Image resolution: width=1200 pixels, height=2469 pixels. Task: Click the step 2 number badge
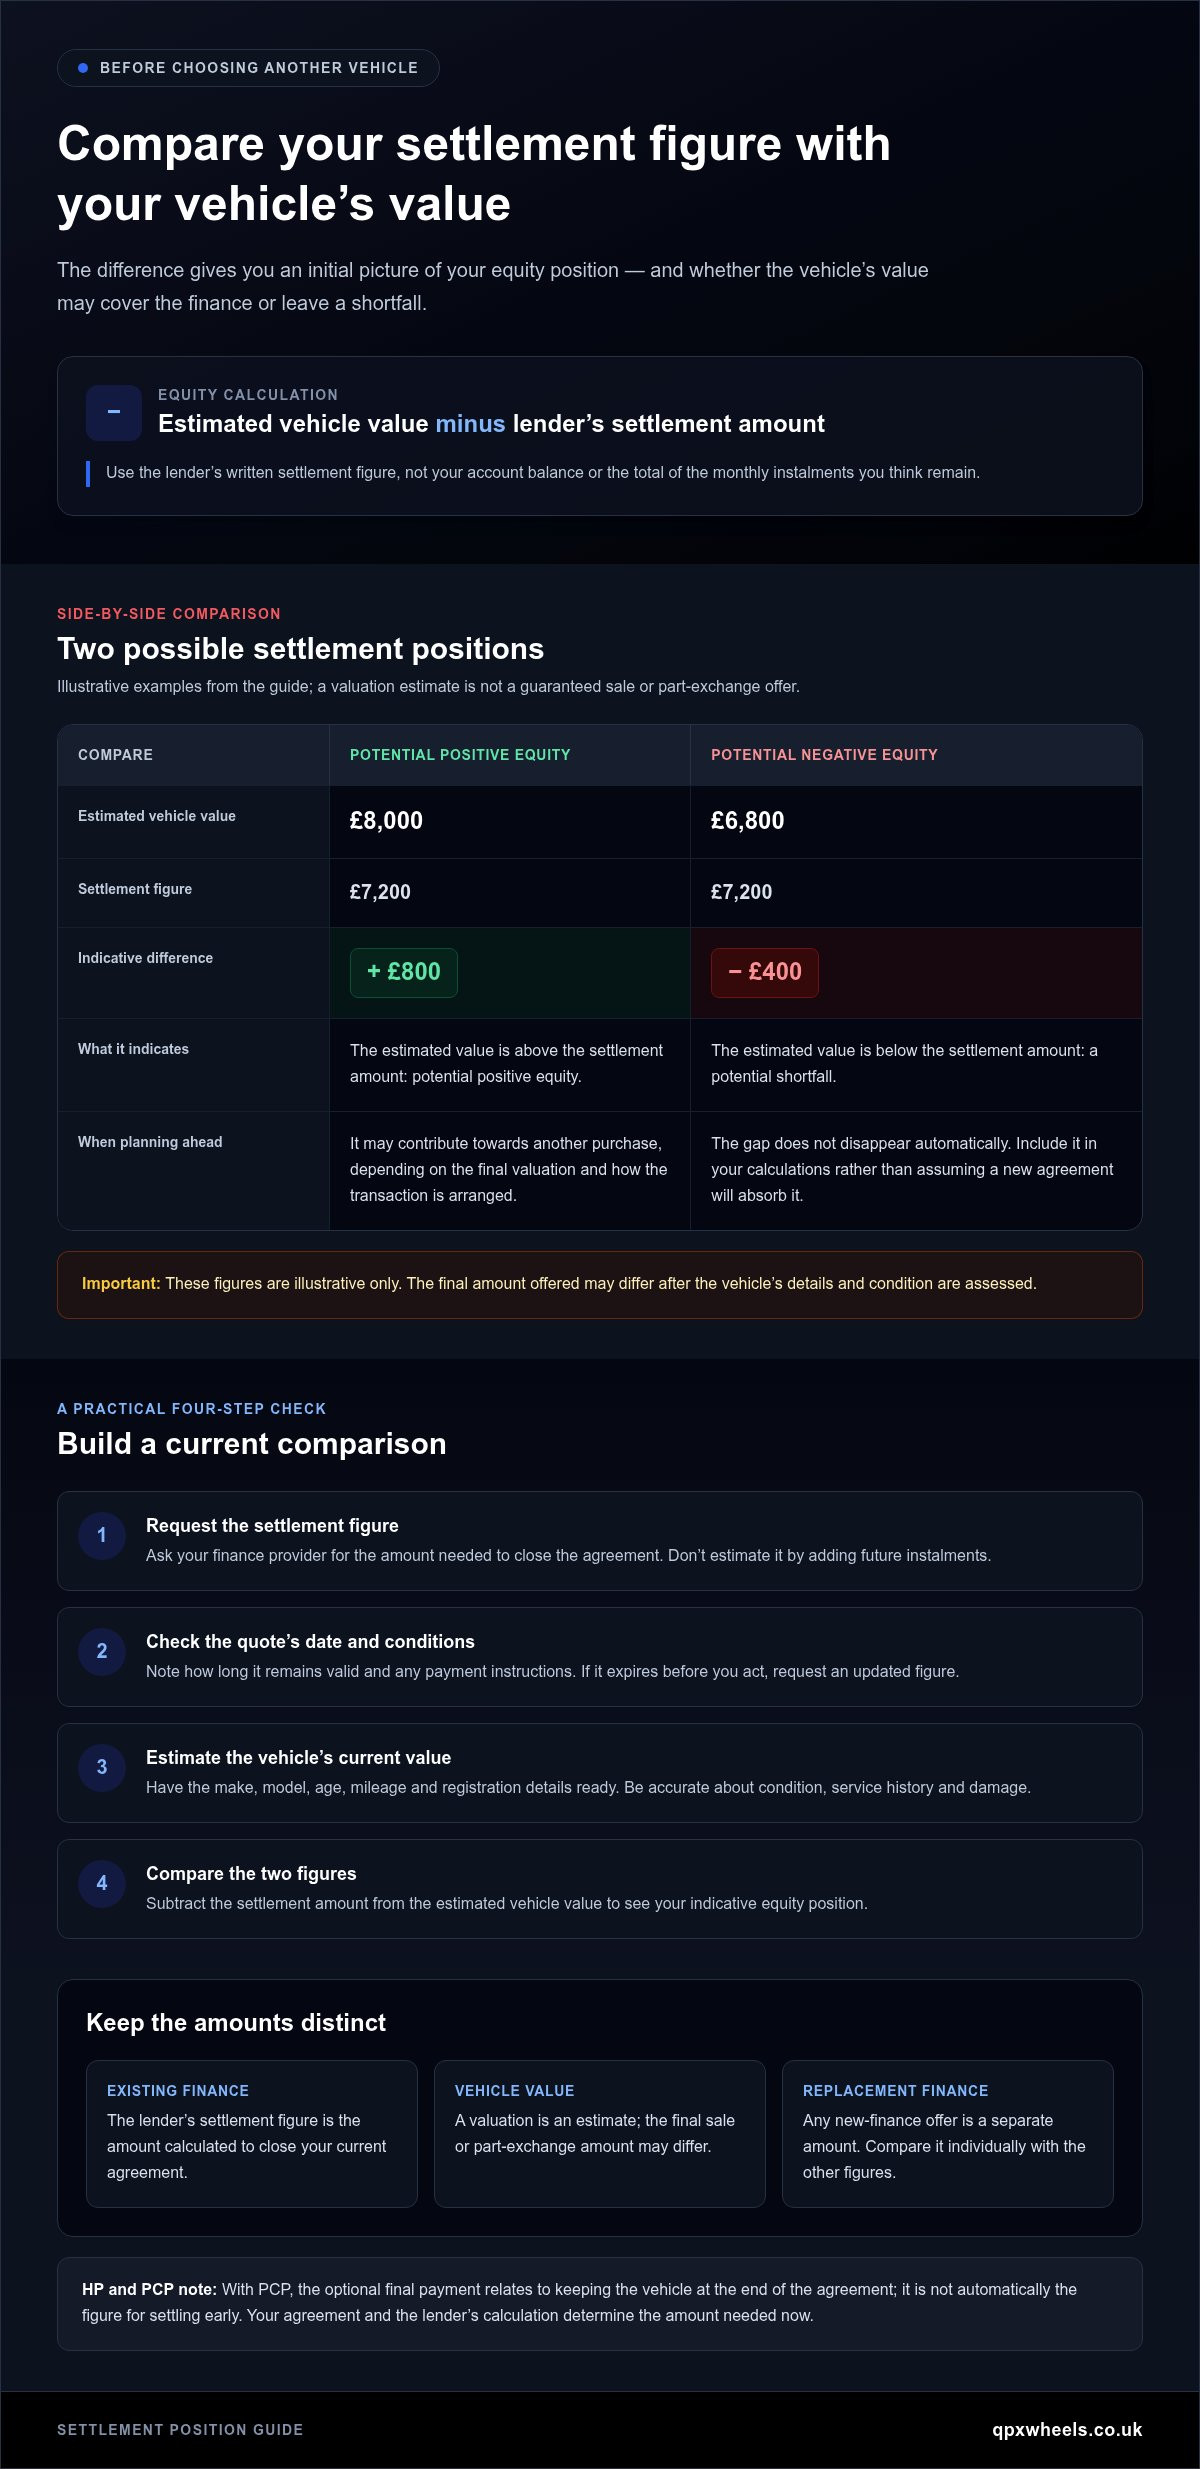tap(102, 1651)
